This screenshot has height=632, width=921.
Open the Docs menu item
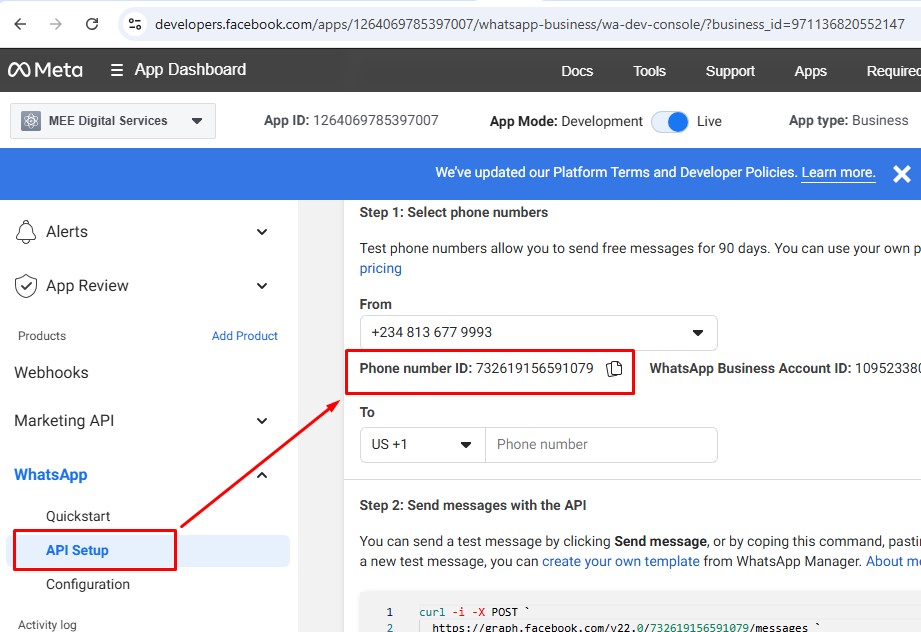coord(577,71)
